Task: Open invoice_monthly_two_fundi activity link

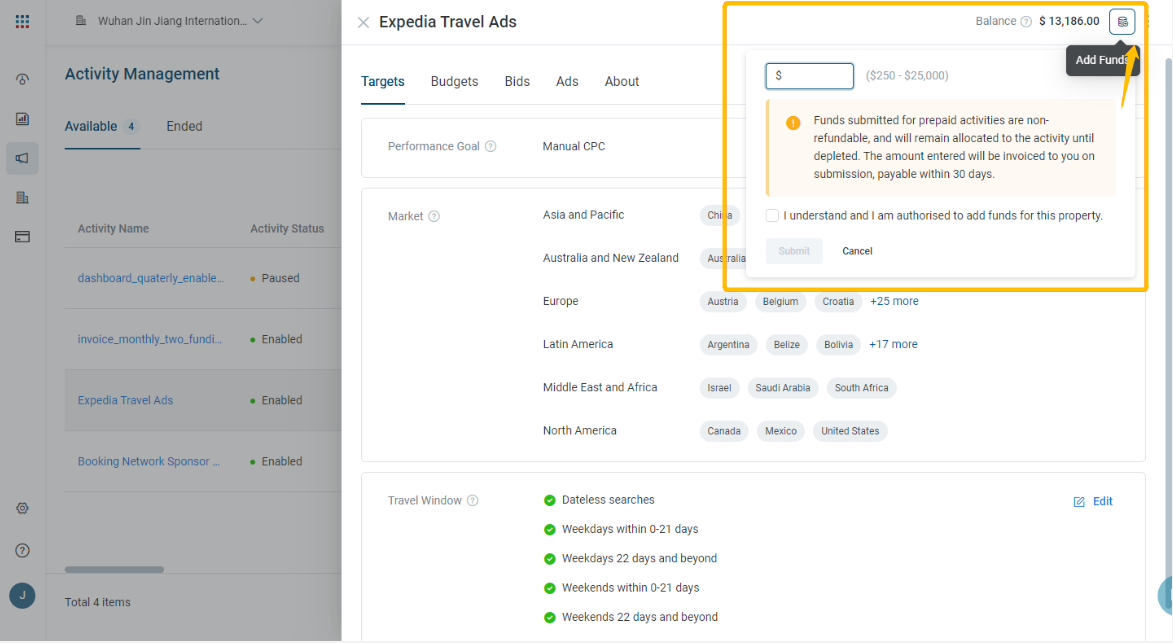Action: click(150, 339)
